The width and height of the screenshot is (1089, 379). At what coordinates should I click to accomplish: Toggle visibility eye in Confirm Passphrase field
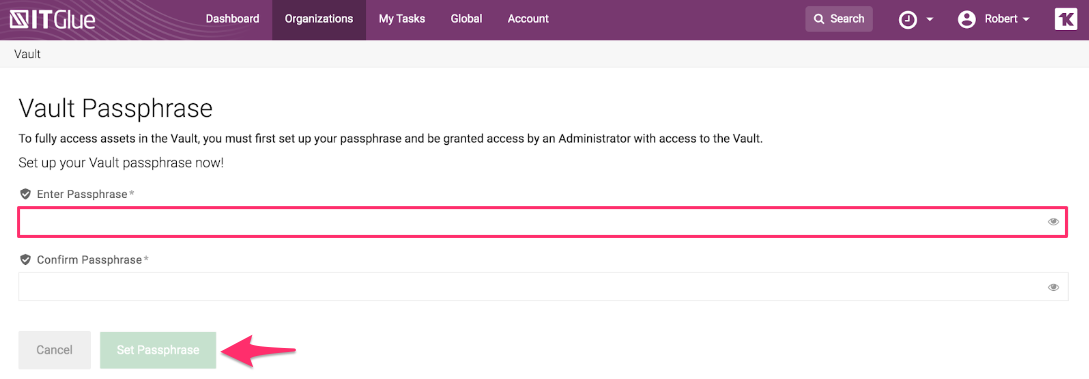tap(1053, 287)
